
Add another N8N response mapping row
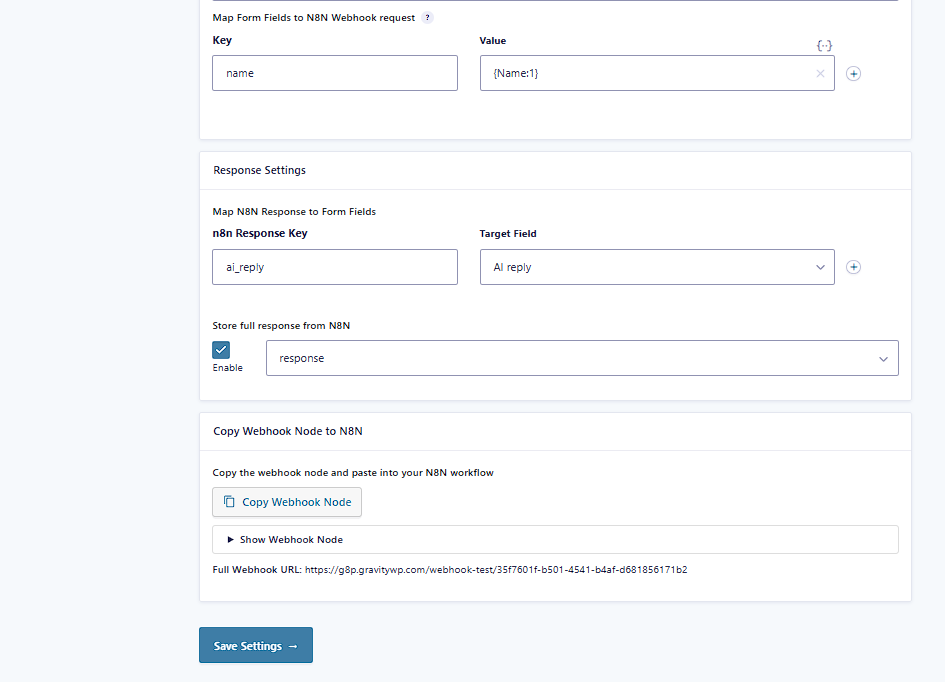[x=853, y=267]
